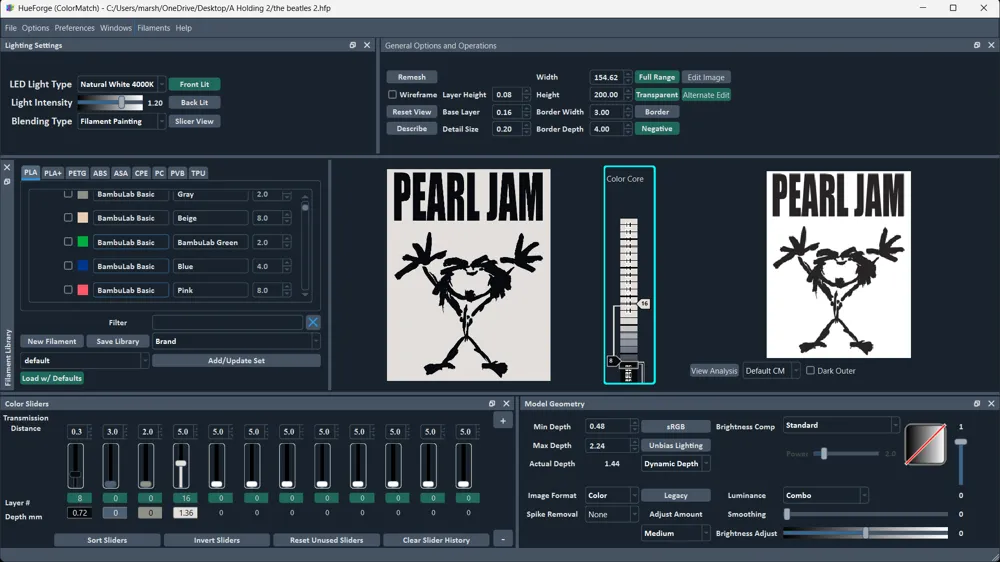The width and height of the screenshot is (1000, 562).
Task: Check the Gray filament checkbox
Action: click(x=68, y=194)
